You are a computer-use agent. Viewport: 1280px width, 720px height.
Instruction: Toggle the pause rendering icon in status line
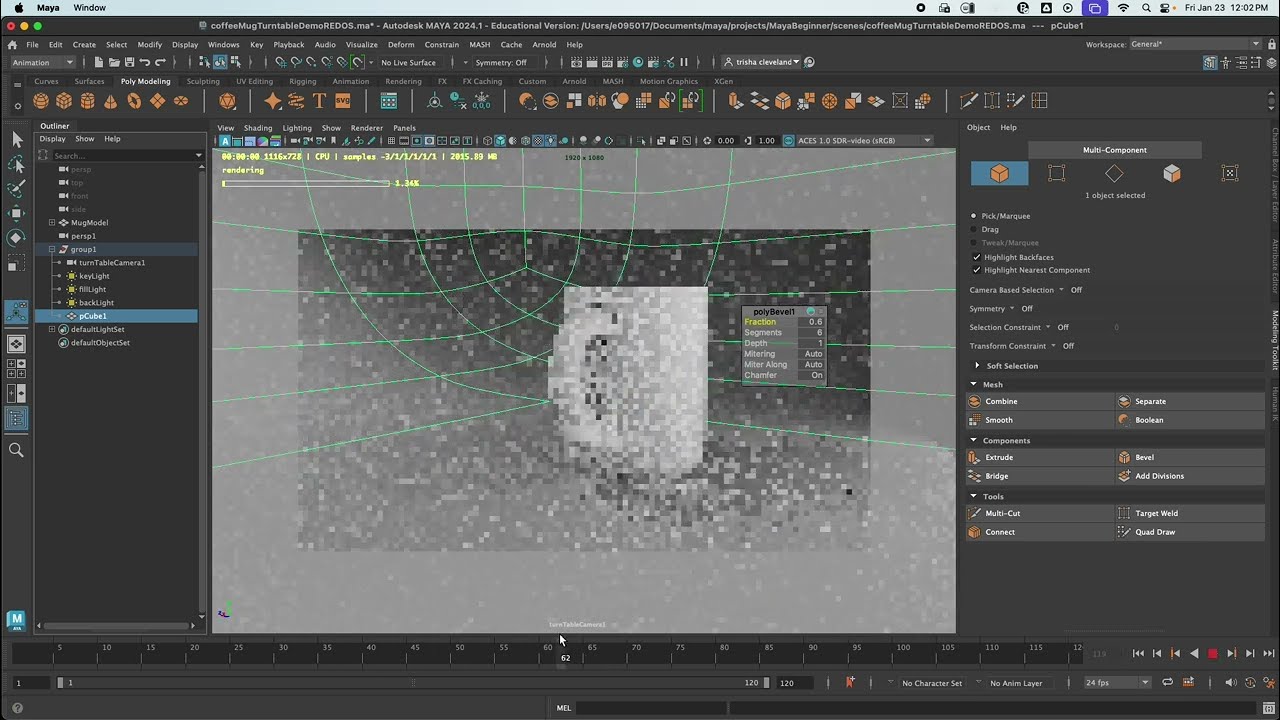pos(684,62)
